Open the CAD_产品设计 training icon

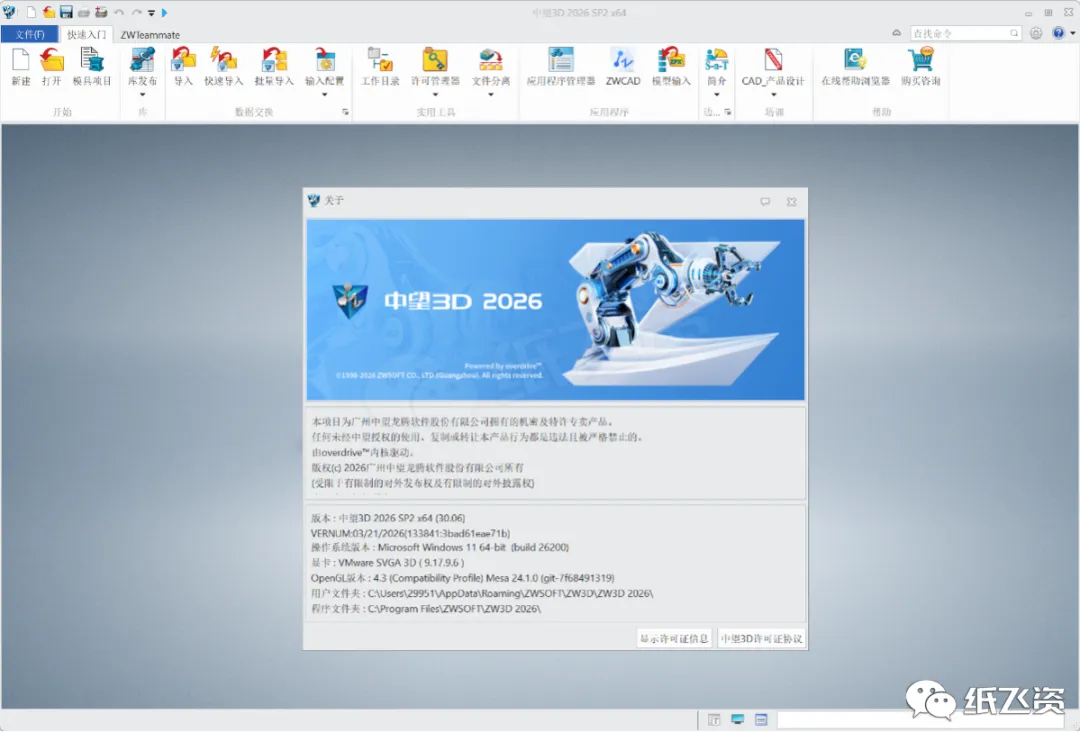pos(773,61)
